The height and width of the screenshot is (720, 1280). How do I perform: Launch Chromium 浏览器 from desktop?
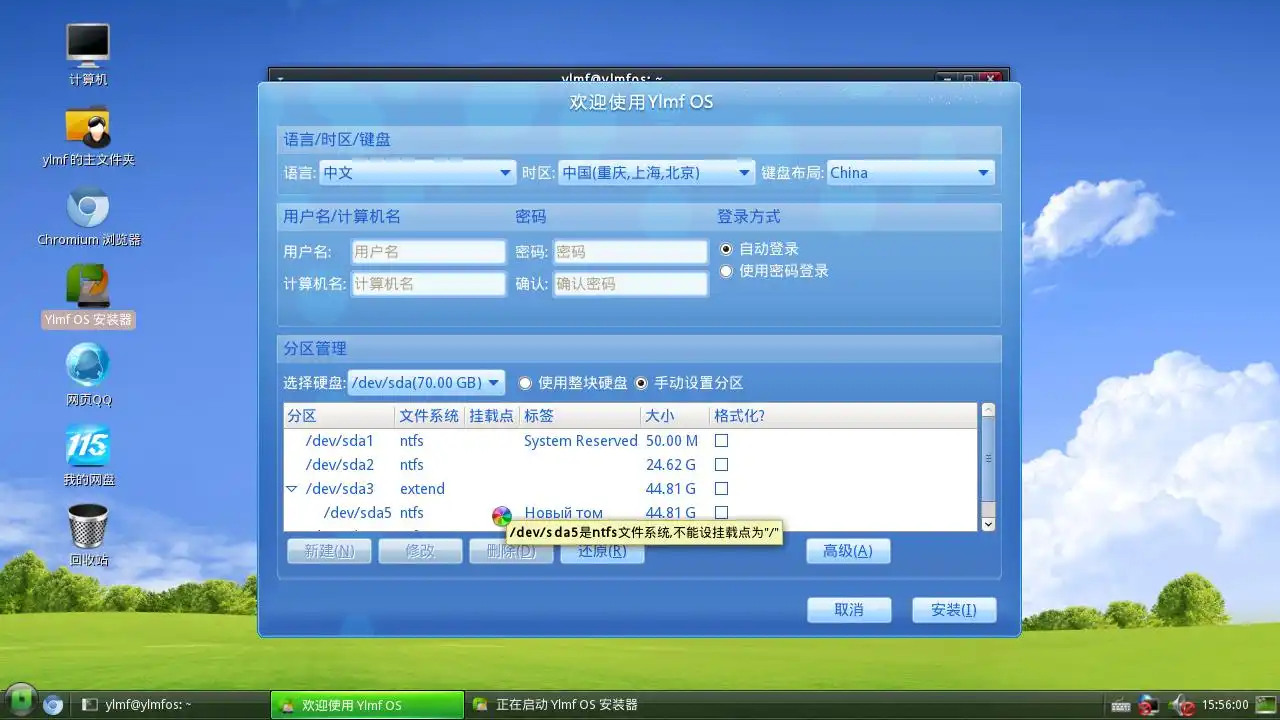88,215
